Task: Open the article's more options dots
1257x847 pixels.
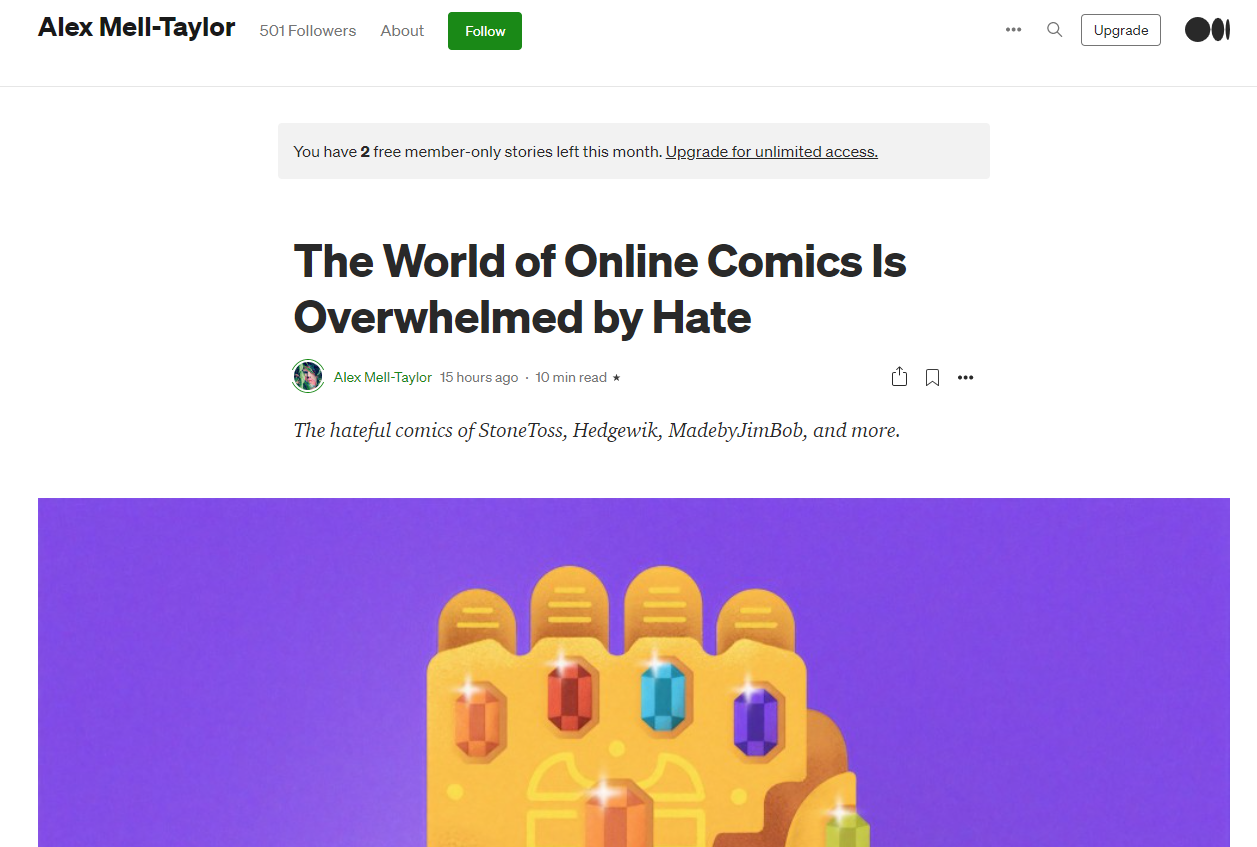Action: (x=965, y=378)
